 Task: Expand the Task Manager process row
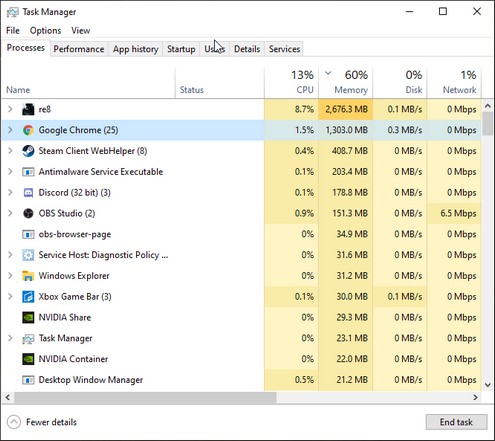click(10, 338)
